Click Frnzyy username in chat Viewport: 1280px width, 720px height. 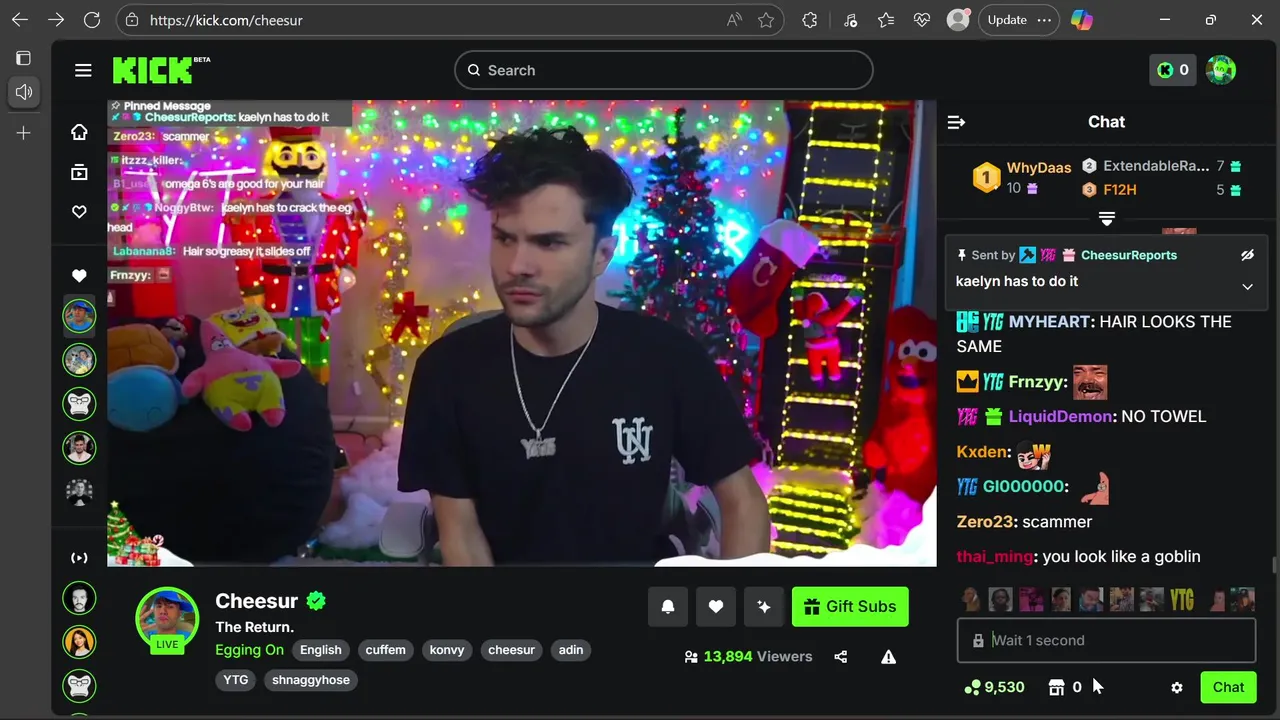coord(1036,382)
